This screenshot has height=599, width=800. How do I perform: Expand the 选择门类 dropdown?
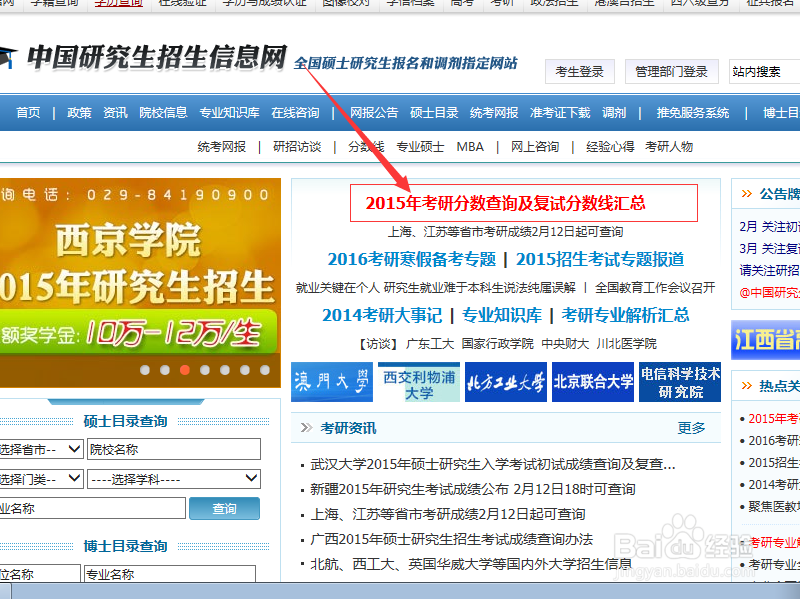click(x=41, y=479)
